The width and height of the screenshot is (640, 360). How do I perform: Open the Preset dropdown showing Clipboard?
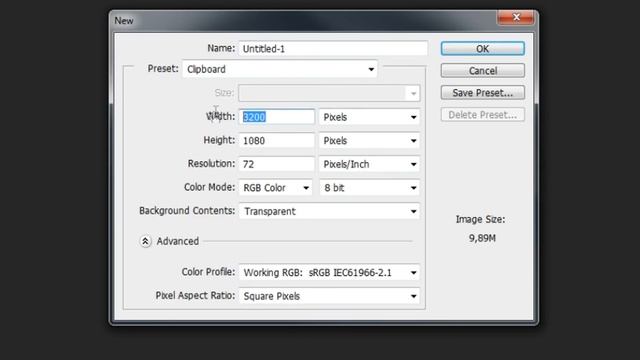280,69
